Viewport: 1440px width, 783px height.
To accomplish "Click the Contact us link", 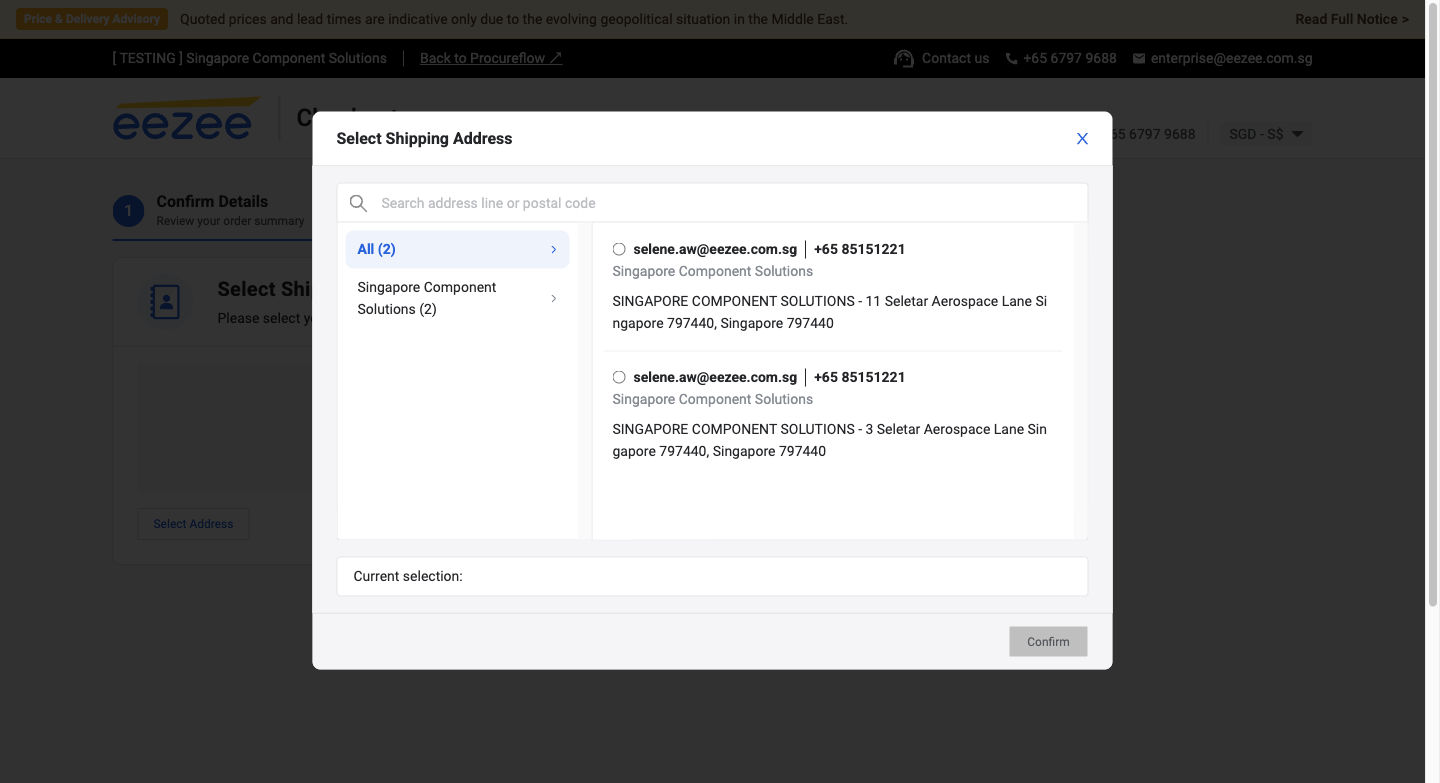I will pyautogui.click(x=955, y=58).
